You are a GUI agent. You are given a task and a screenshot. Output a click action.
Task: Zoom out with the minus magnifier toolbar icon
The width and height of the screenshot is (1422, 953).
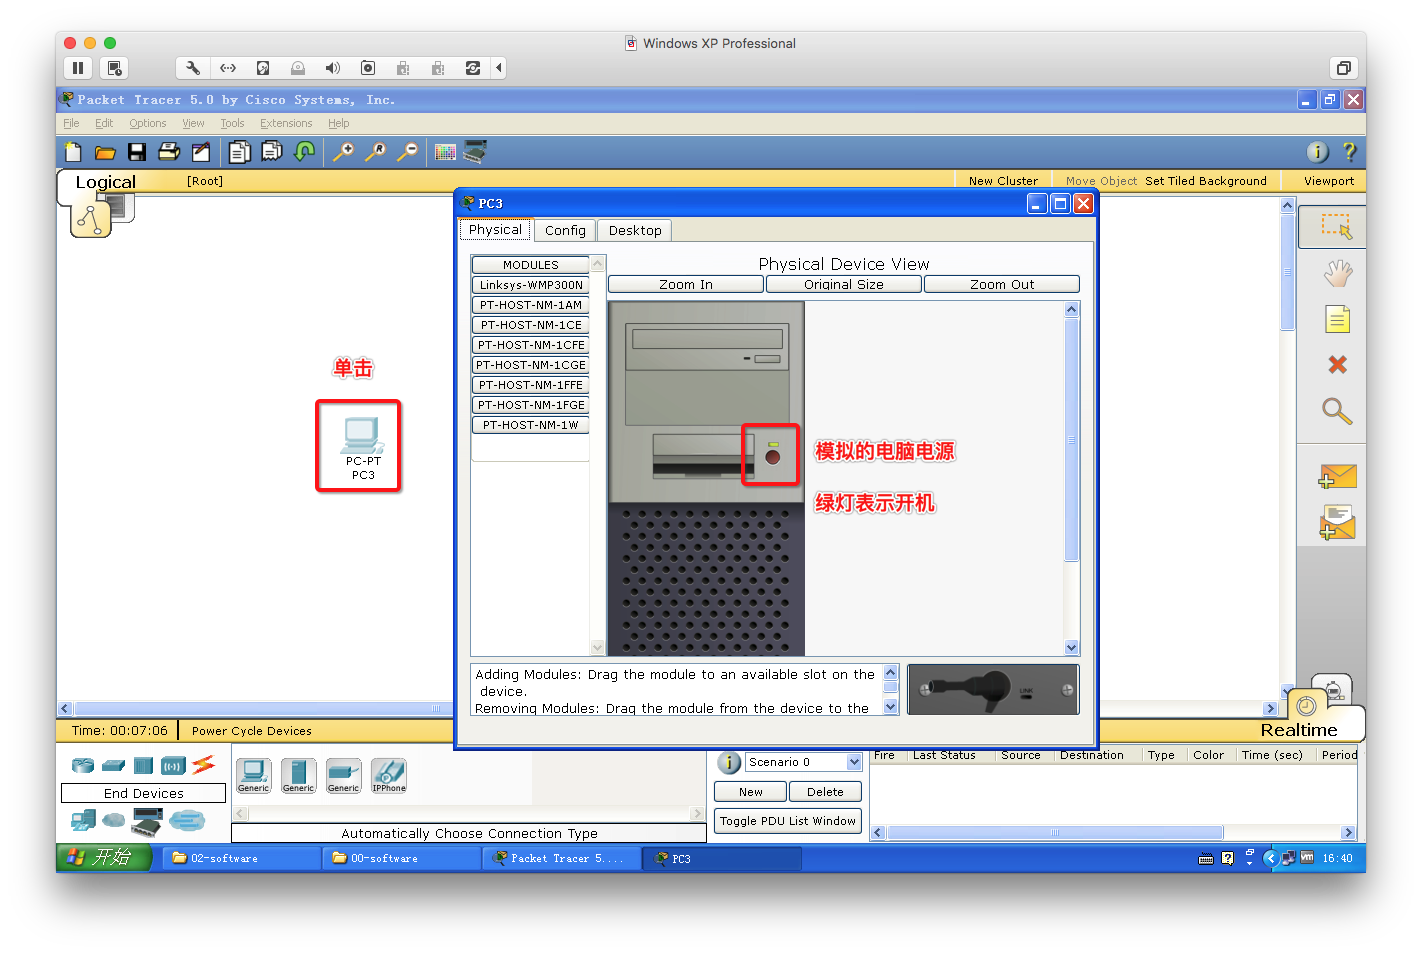(x=407, y=152)
